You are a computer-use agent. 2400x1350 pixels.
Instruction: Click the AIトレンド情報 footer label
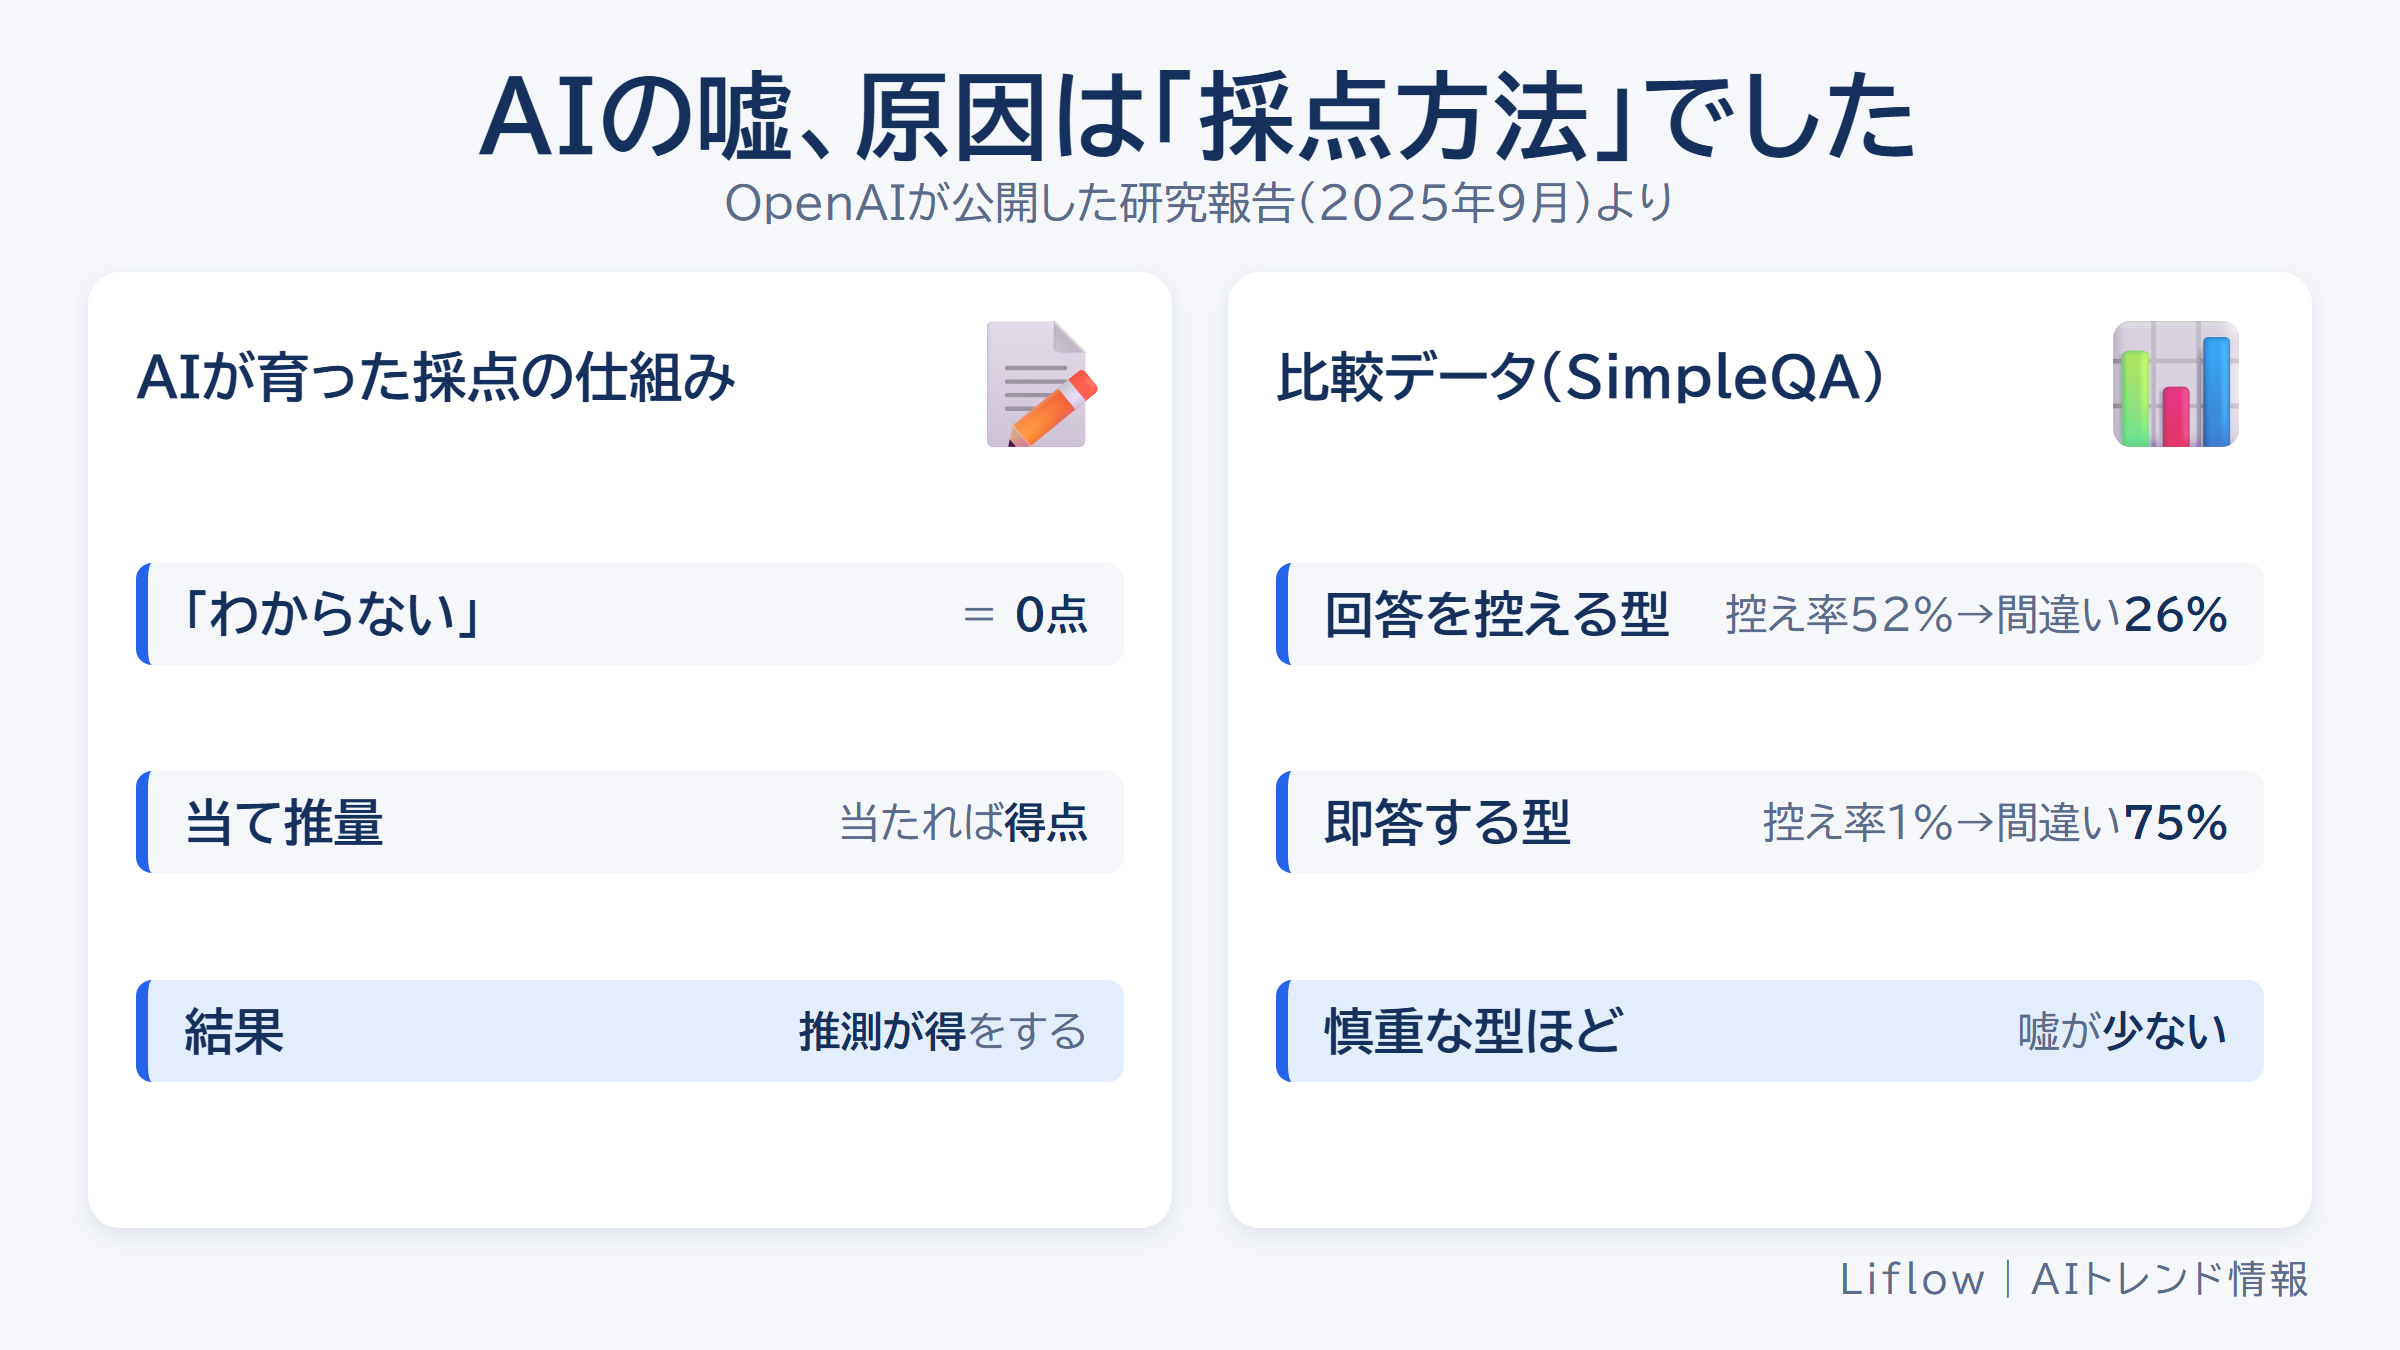click(x=2170, y=1279)
